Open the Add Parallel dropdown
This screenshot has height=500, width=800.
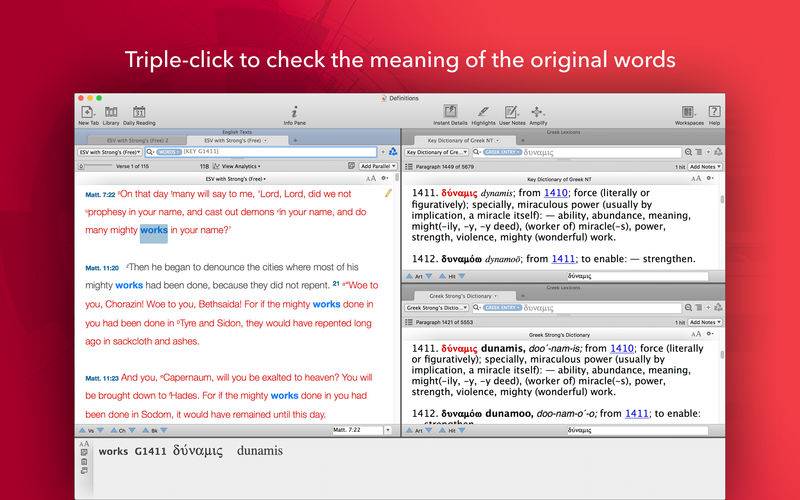click(378, 166)
